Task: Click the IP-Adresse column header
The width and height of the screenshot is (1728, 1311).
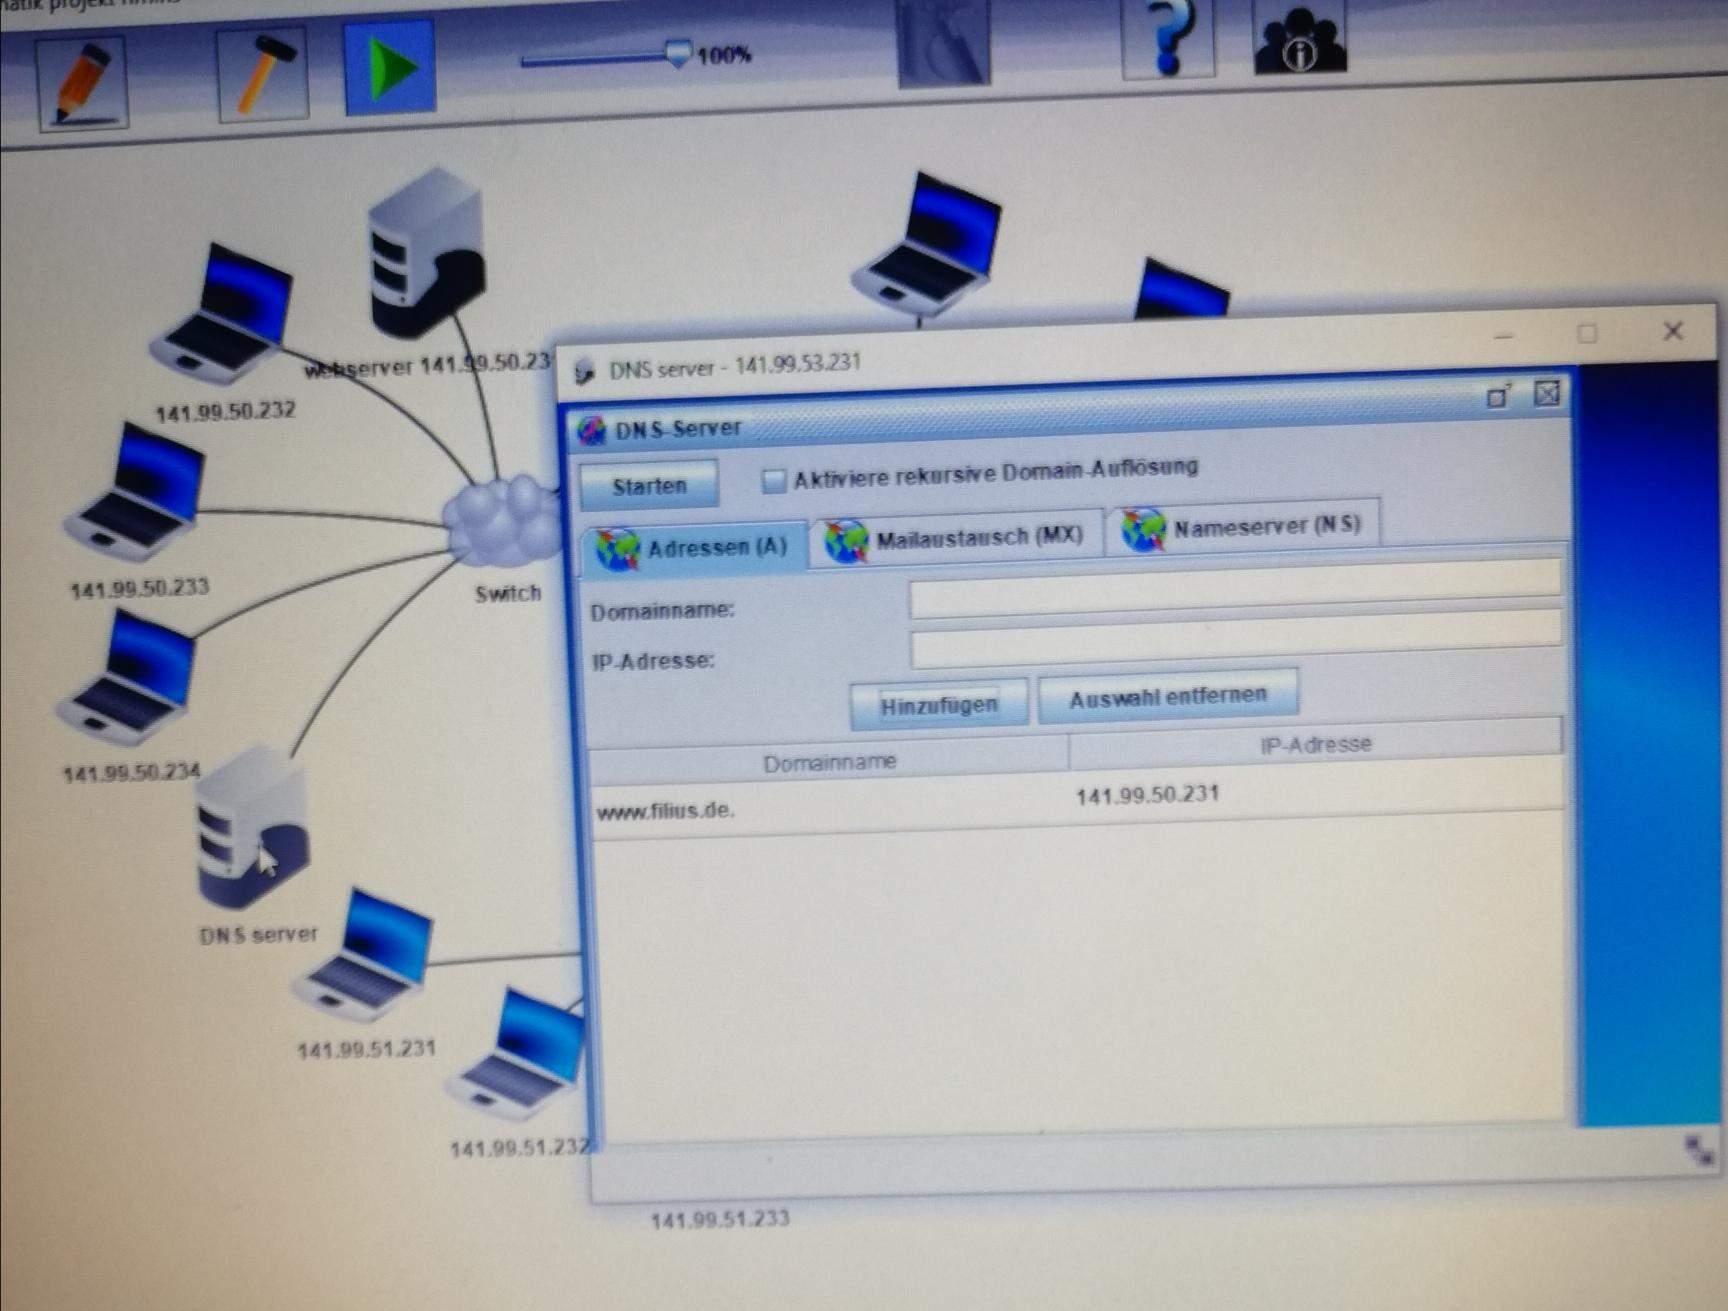Action: click(x=1315, y=744)
